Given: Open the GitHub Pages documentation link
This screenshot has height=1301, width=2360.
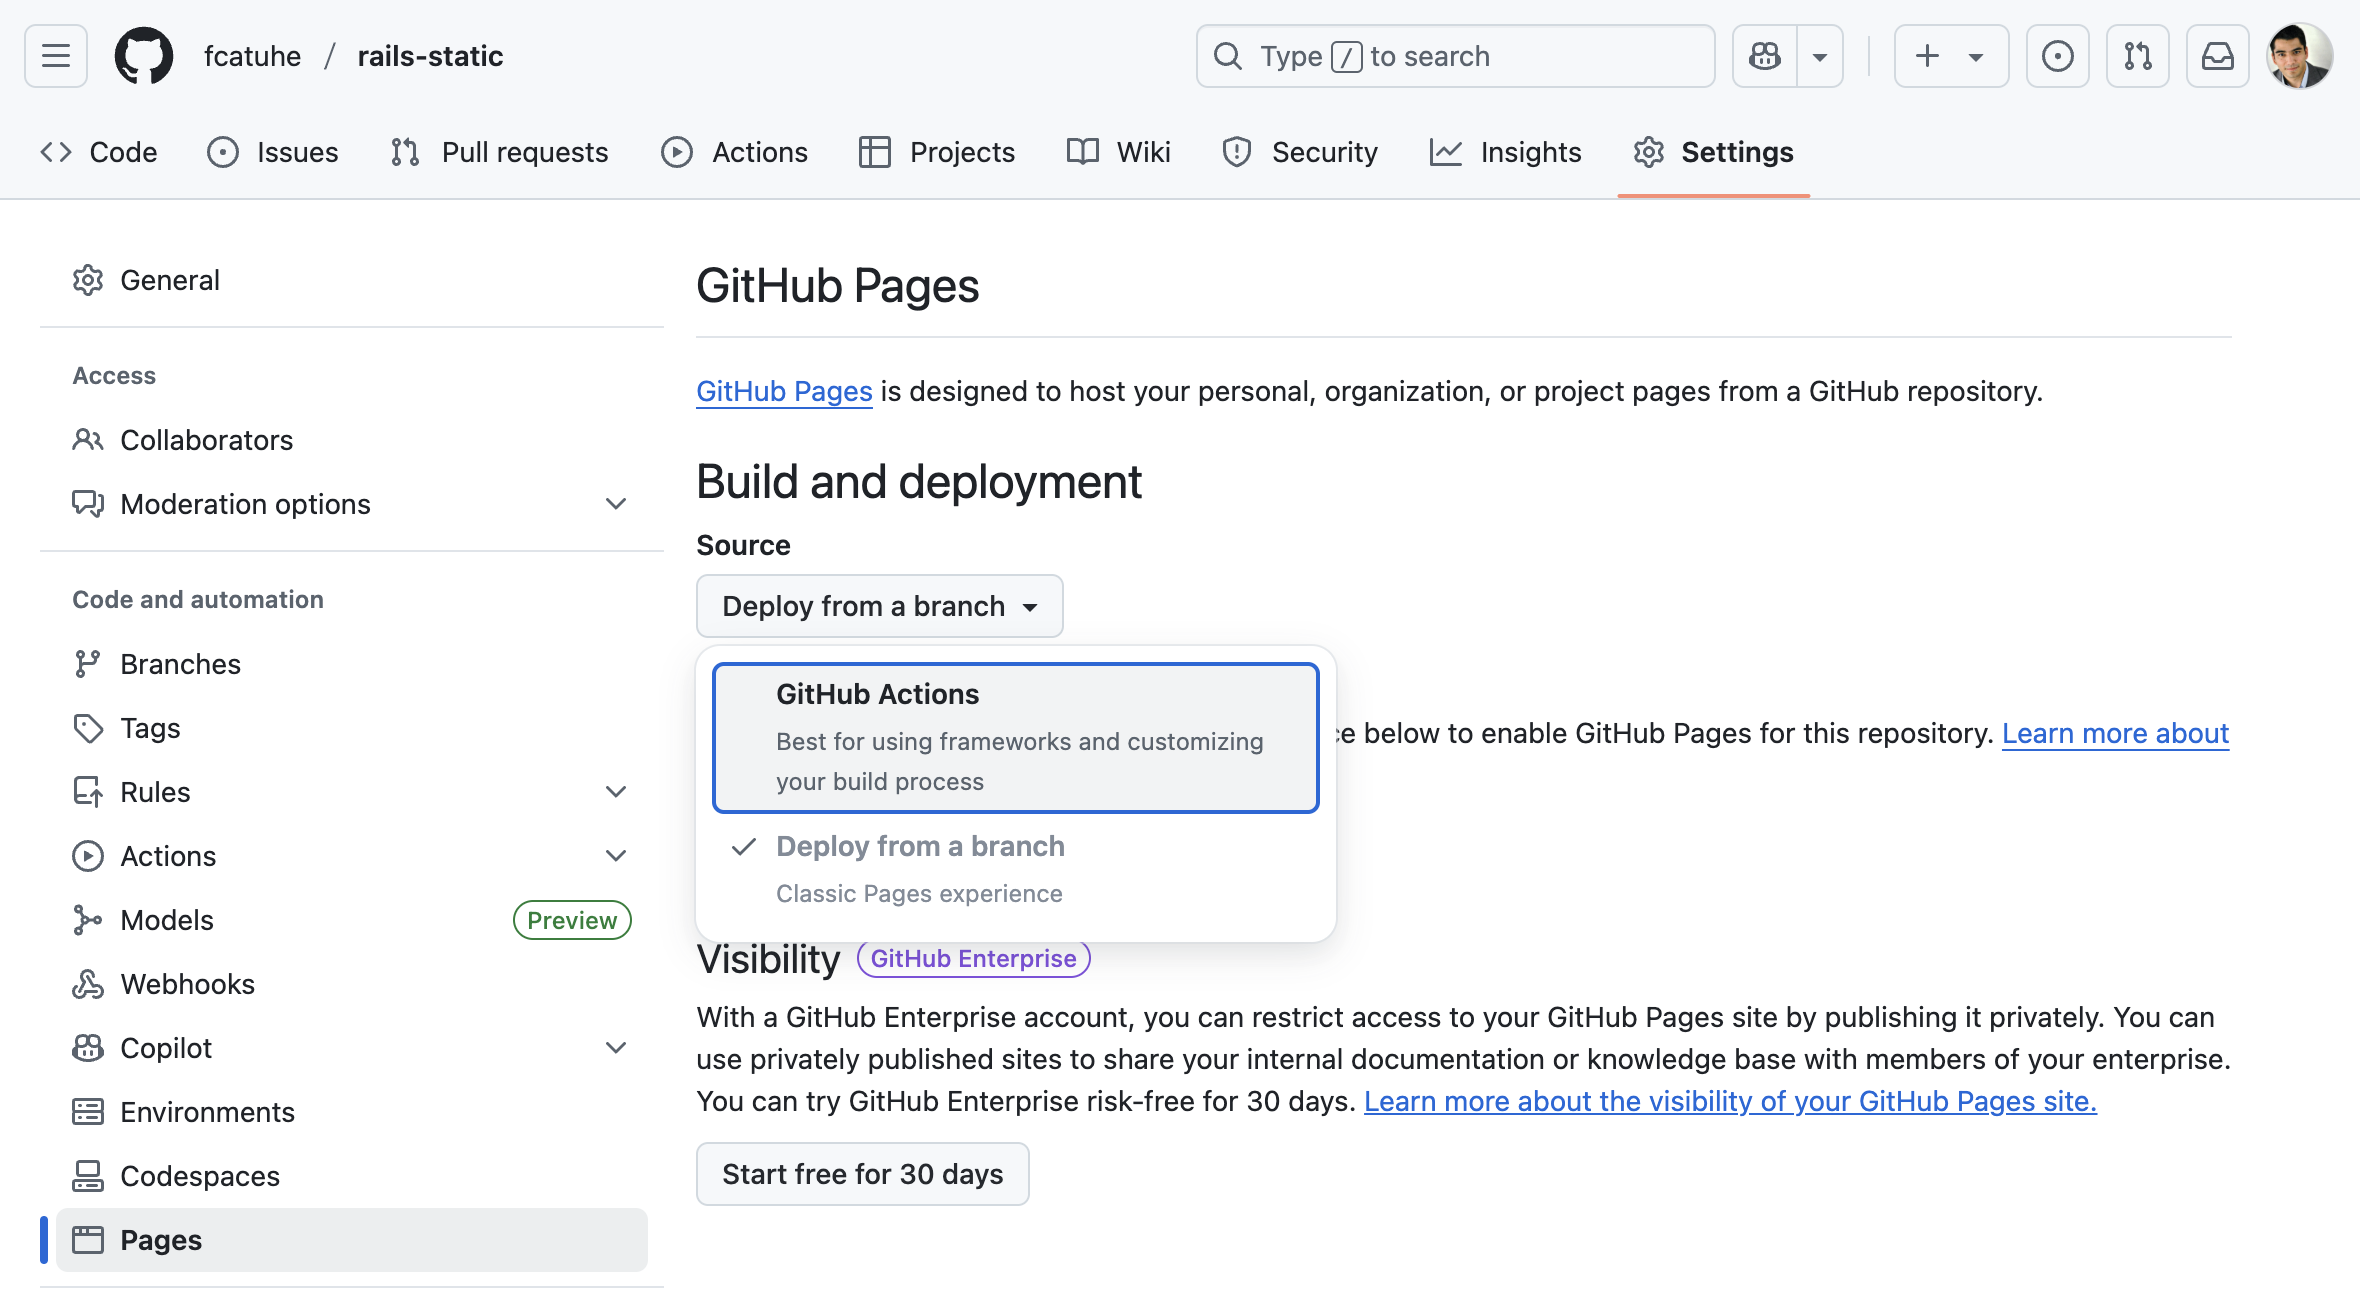Looking at the screenshot, I should (784, 391).
